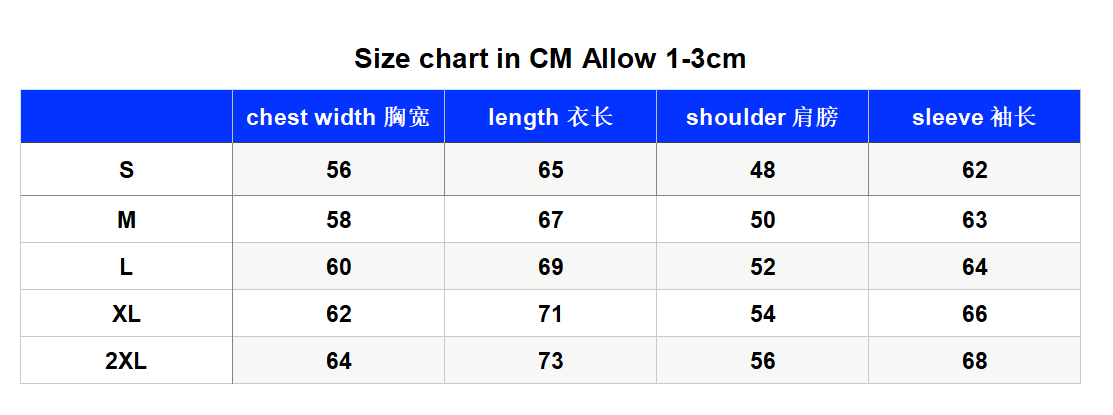Select the chest width column header
This screenshot has height=415, width=1113.
339,116
